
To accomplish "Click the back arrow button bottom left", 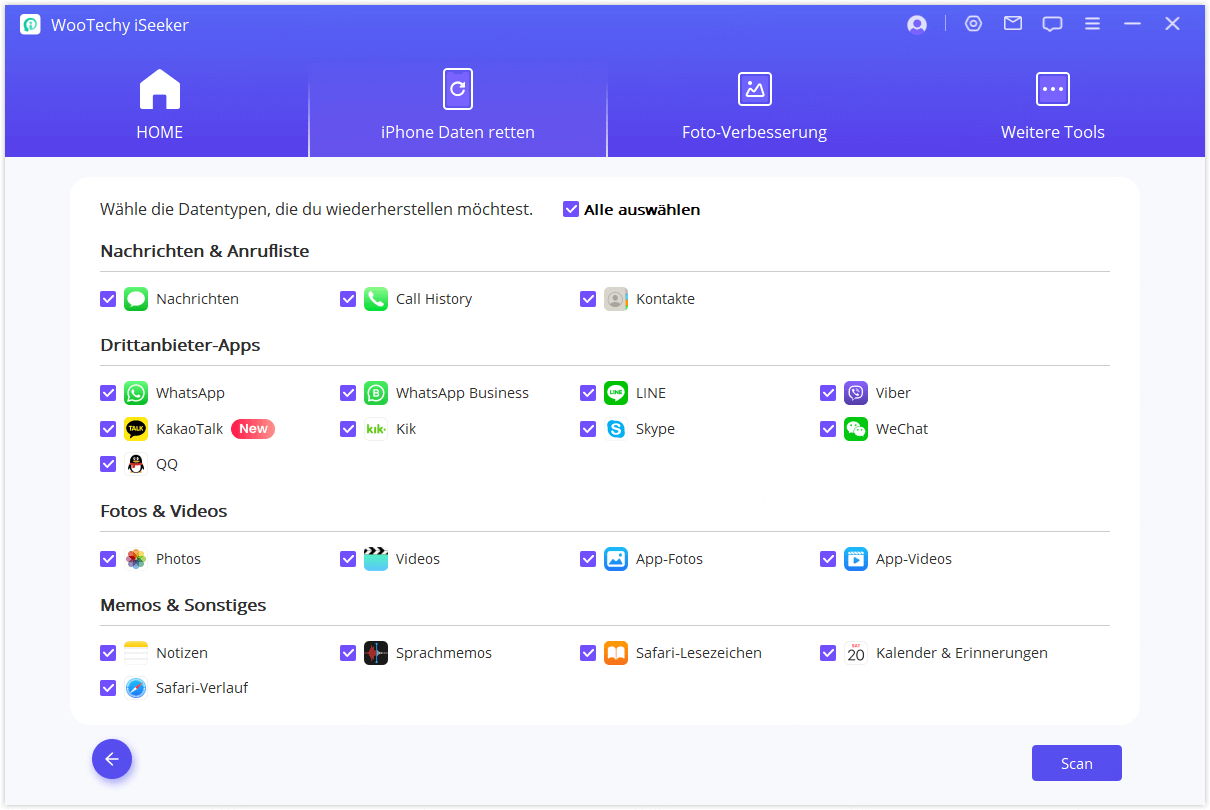I will click(111, 759).
